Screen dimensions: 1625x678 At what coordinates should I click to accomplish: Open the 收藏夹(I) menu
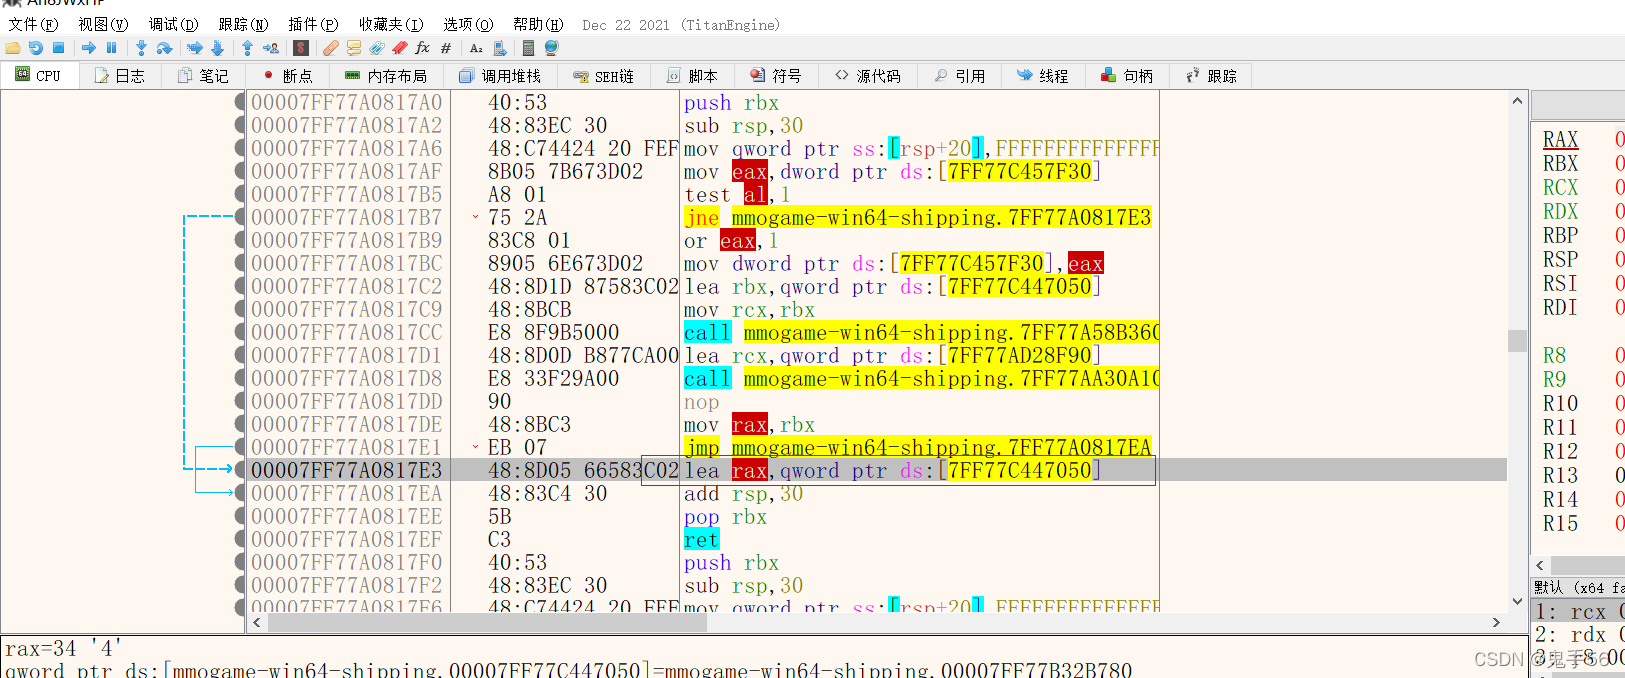[391, 24]
